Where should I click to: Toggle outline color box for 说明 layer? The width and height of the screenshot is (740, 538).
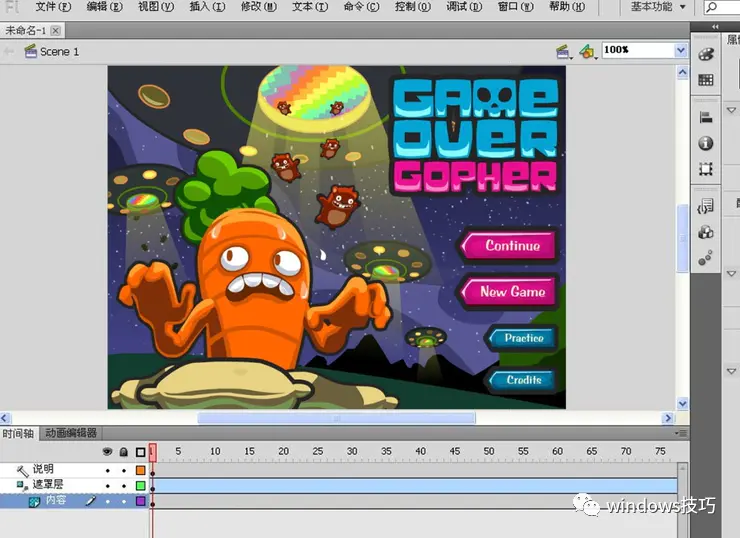[141, 469]
